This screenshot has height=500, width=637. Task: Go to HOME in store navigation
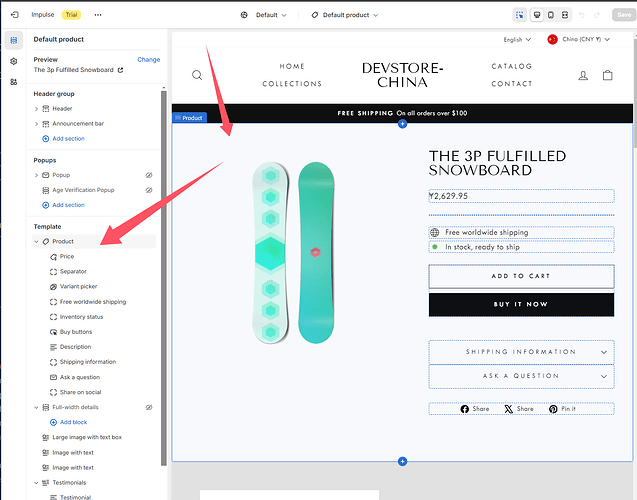292,66
